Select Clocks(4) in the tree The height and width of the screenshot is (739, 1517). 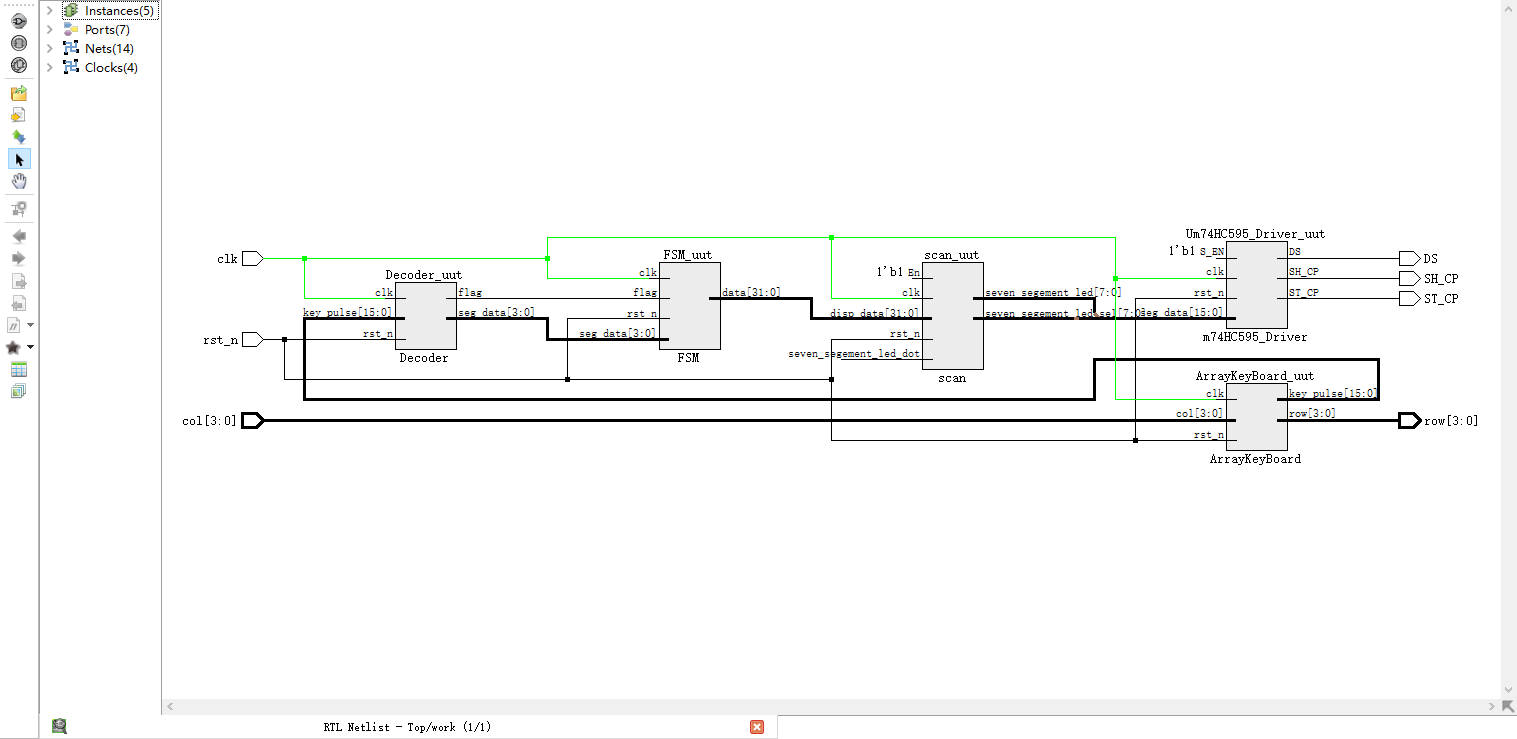tap(111, 67)
